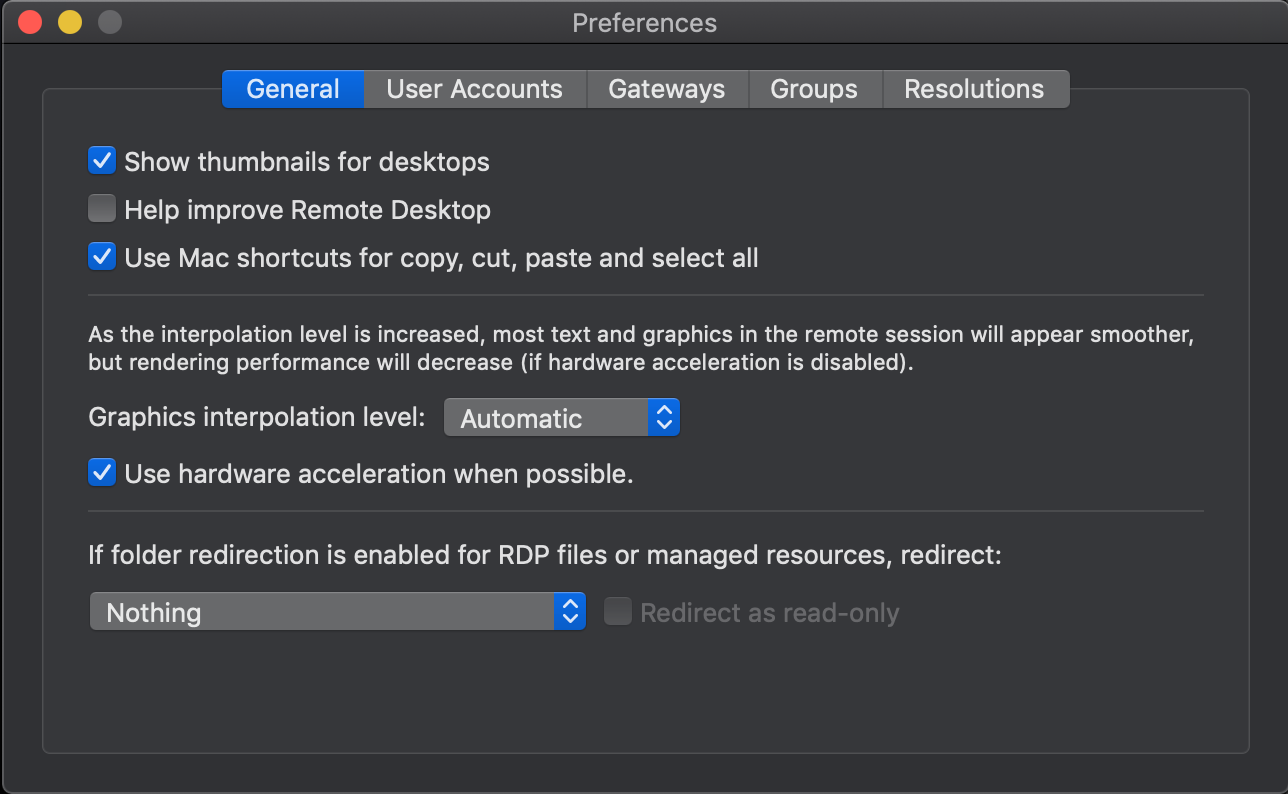The image size is (1288, 794).
Task: Enable Help improve Remote Desktop checkbox
Action: click(102, 209)
